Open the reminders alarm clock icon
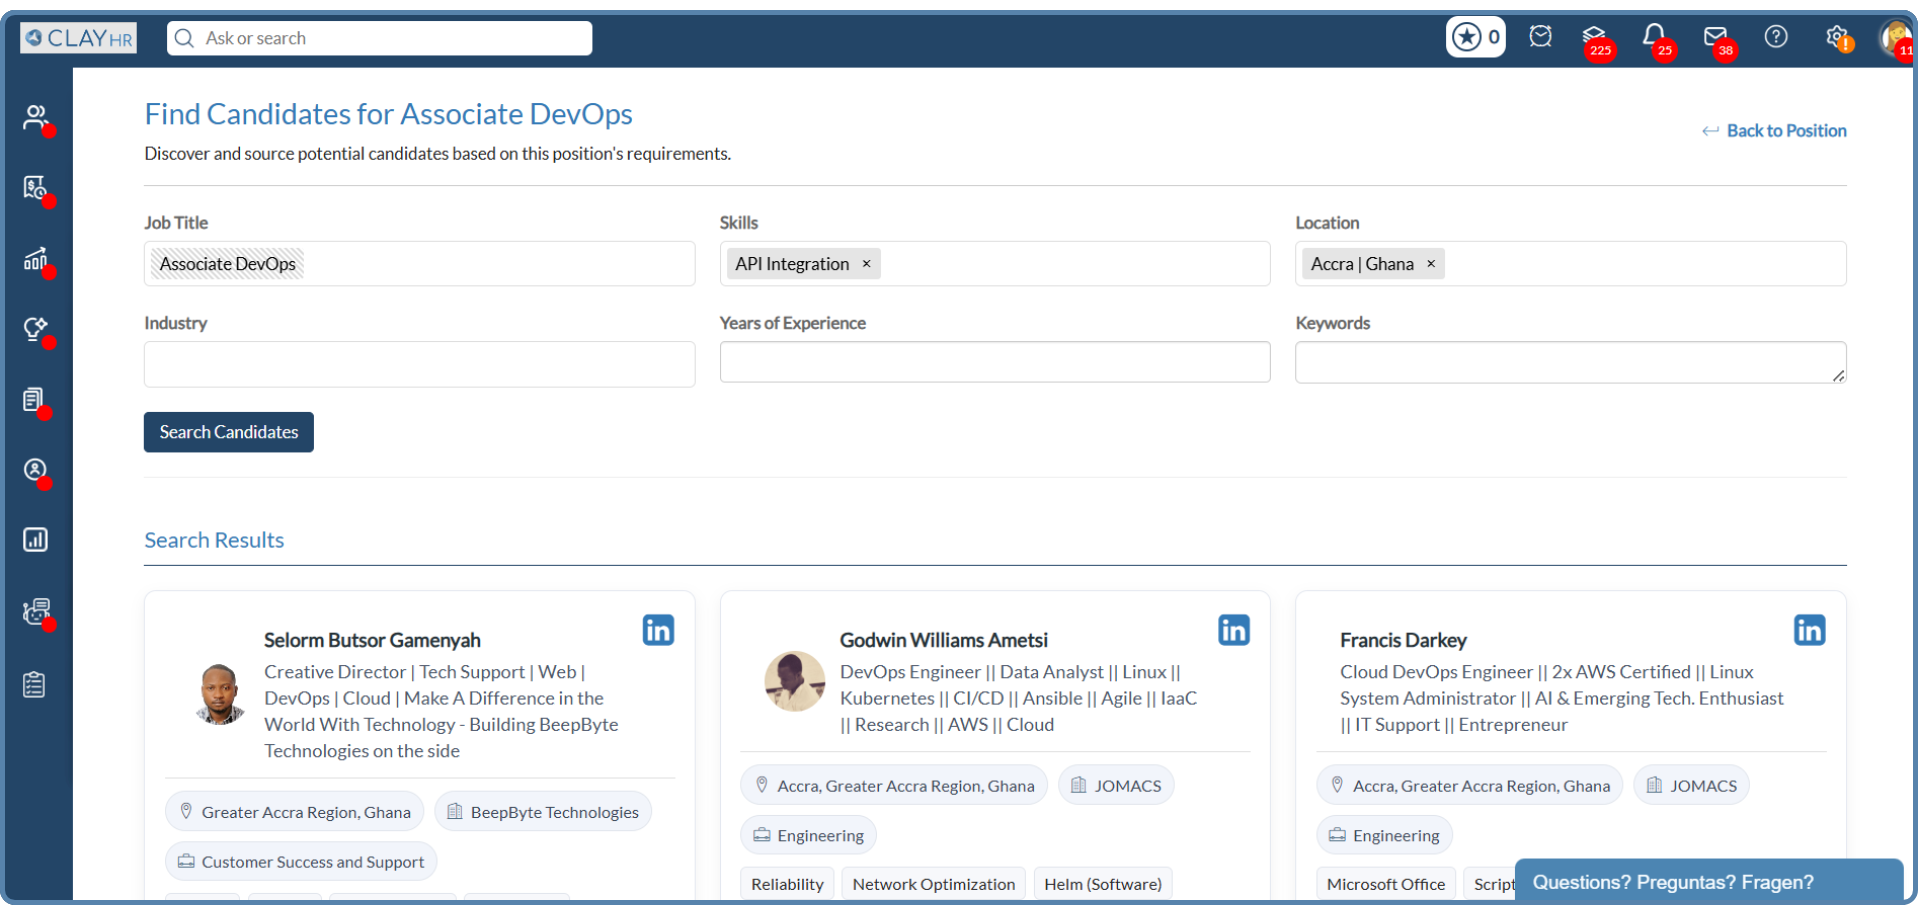 tap(1540, 37)
